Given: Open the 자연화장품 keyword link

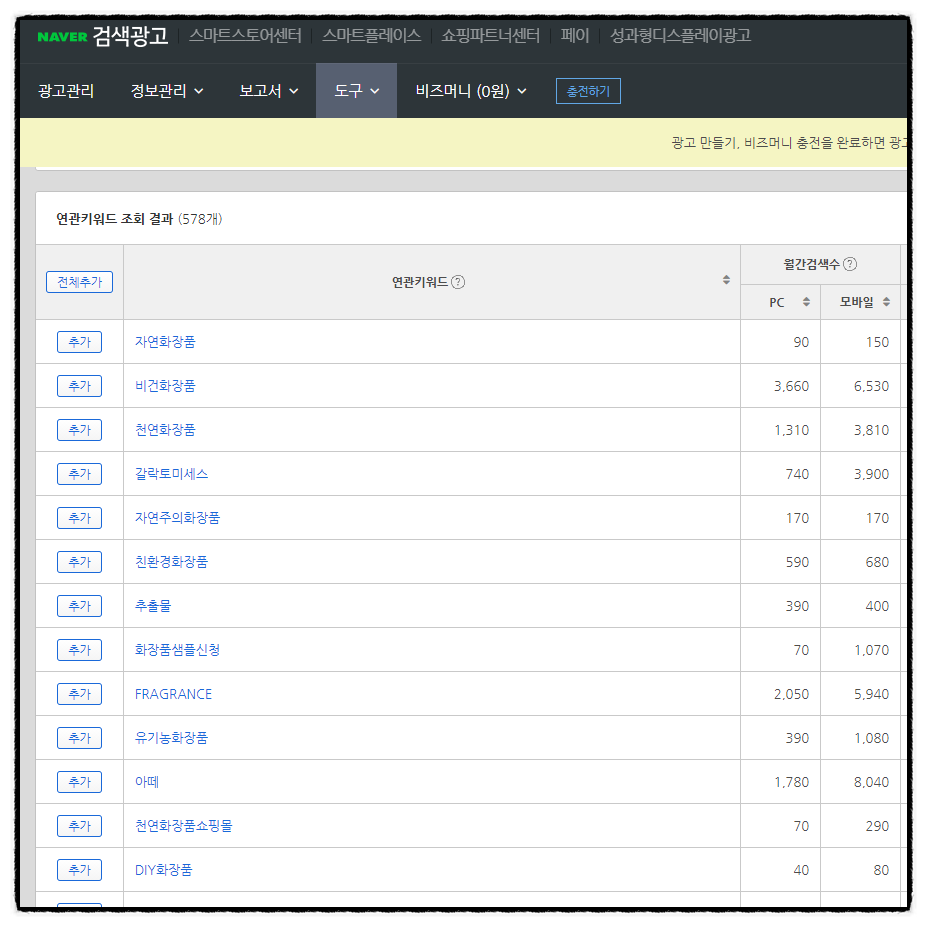Looking at the screenshot, I should click(x=165, y=342).
